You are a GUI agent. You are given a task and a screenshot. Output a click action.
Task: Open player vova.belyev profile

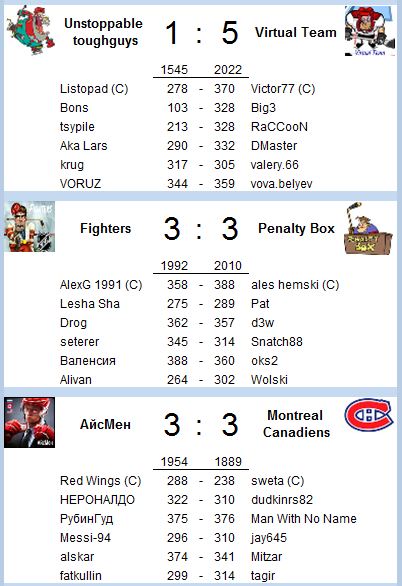281,184
